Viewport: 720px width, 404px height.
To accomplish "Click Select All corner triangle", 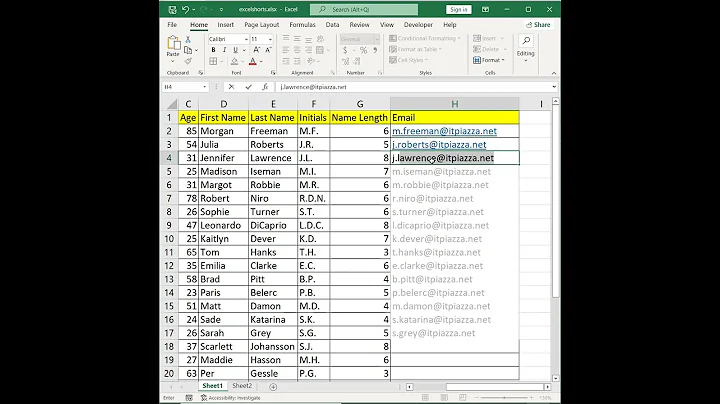I will 172,104.
